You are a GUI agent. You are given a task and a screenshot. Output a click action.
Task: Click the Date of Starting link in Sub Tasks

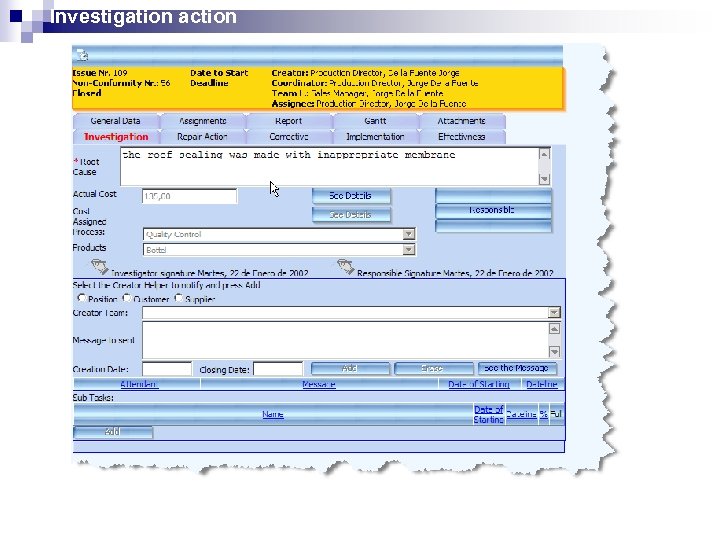pos(489,414)
